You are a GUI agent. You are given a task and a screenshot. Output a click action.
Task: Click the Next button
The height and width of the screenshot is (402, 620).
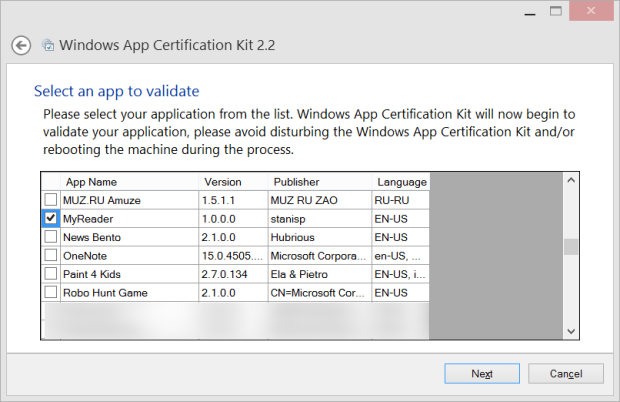[482, 374]
